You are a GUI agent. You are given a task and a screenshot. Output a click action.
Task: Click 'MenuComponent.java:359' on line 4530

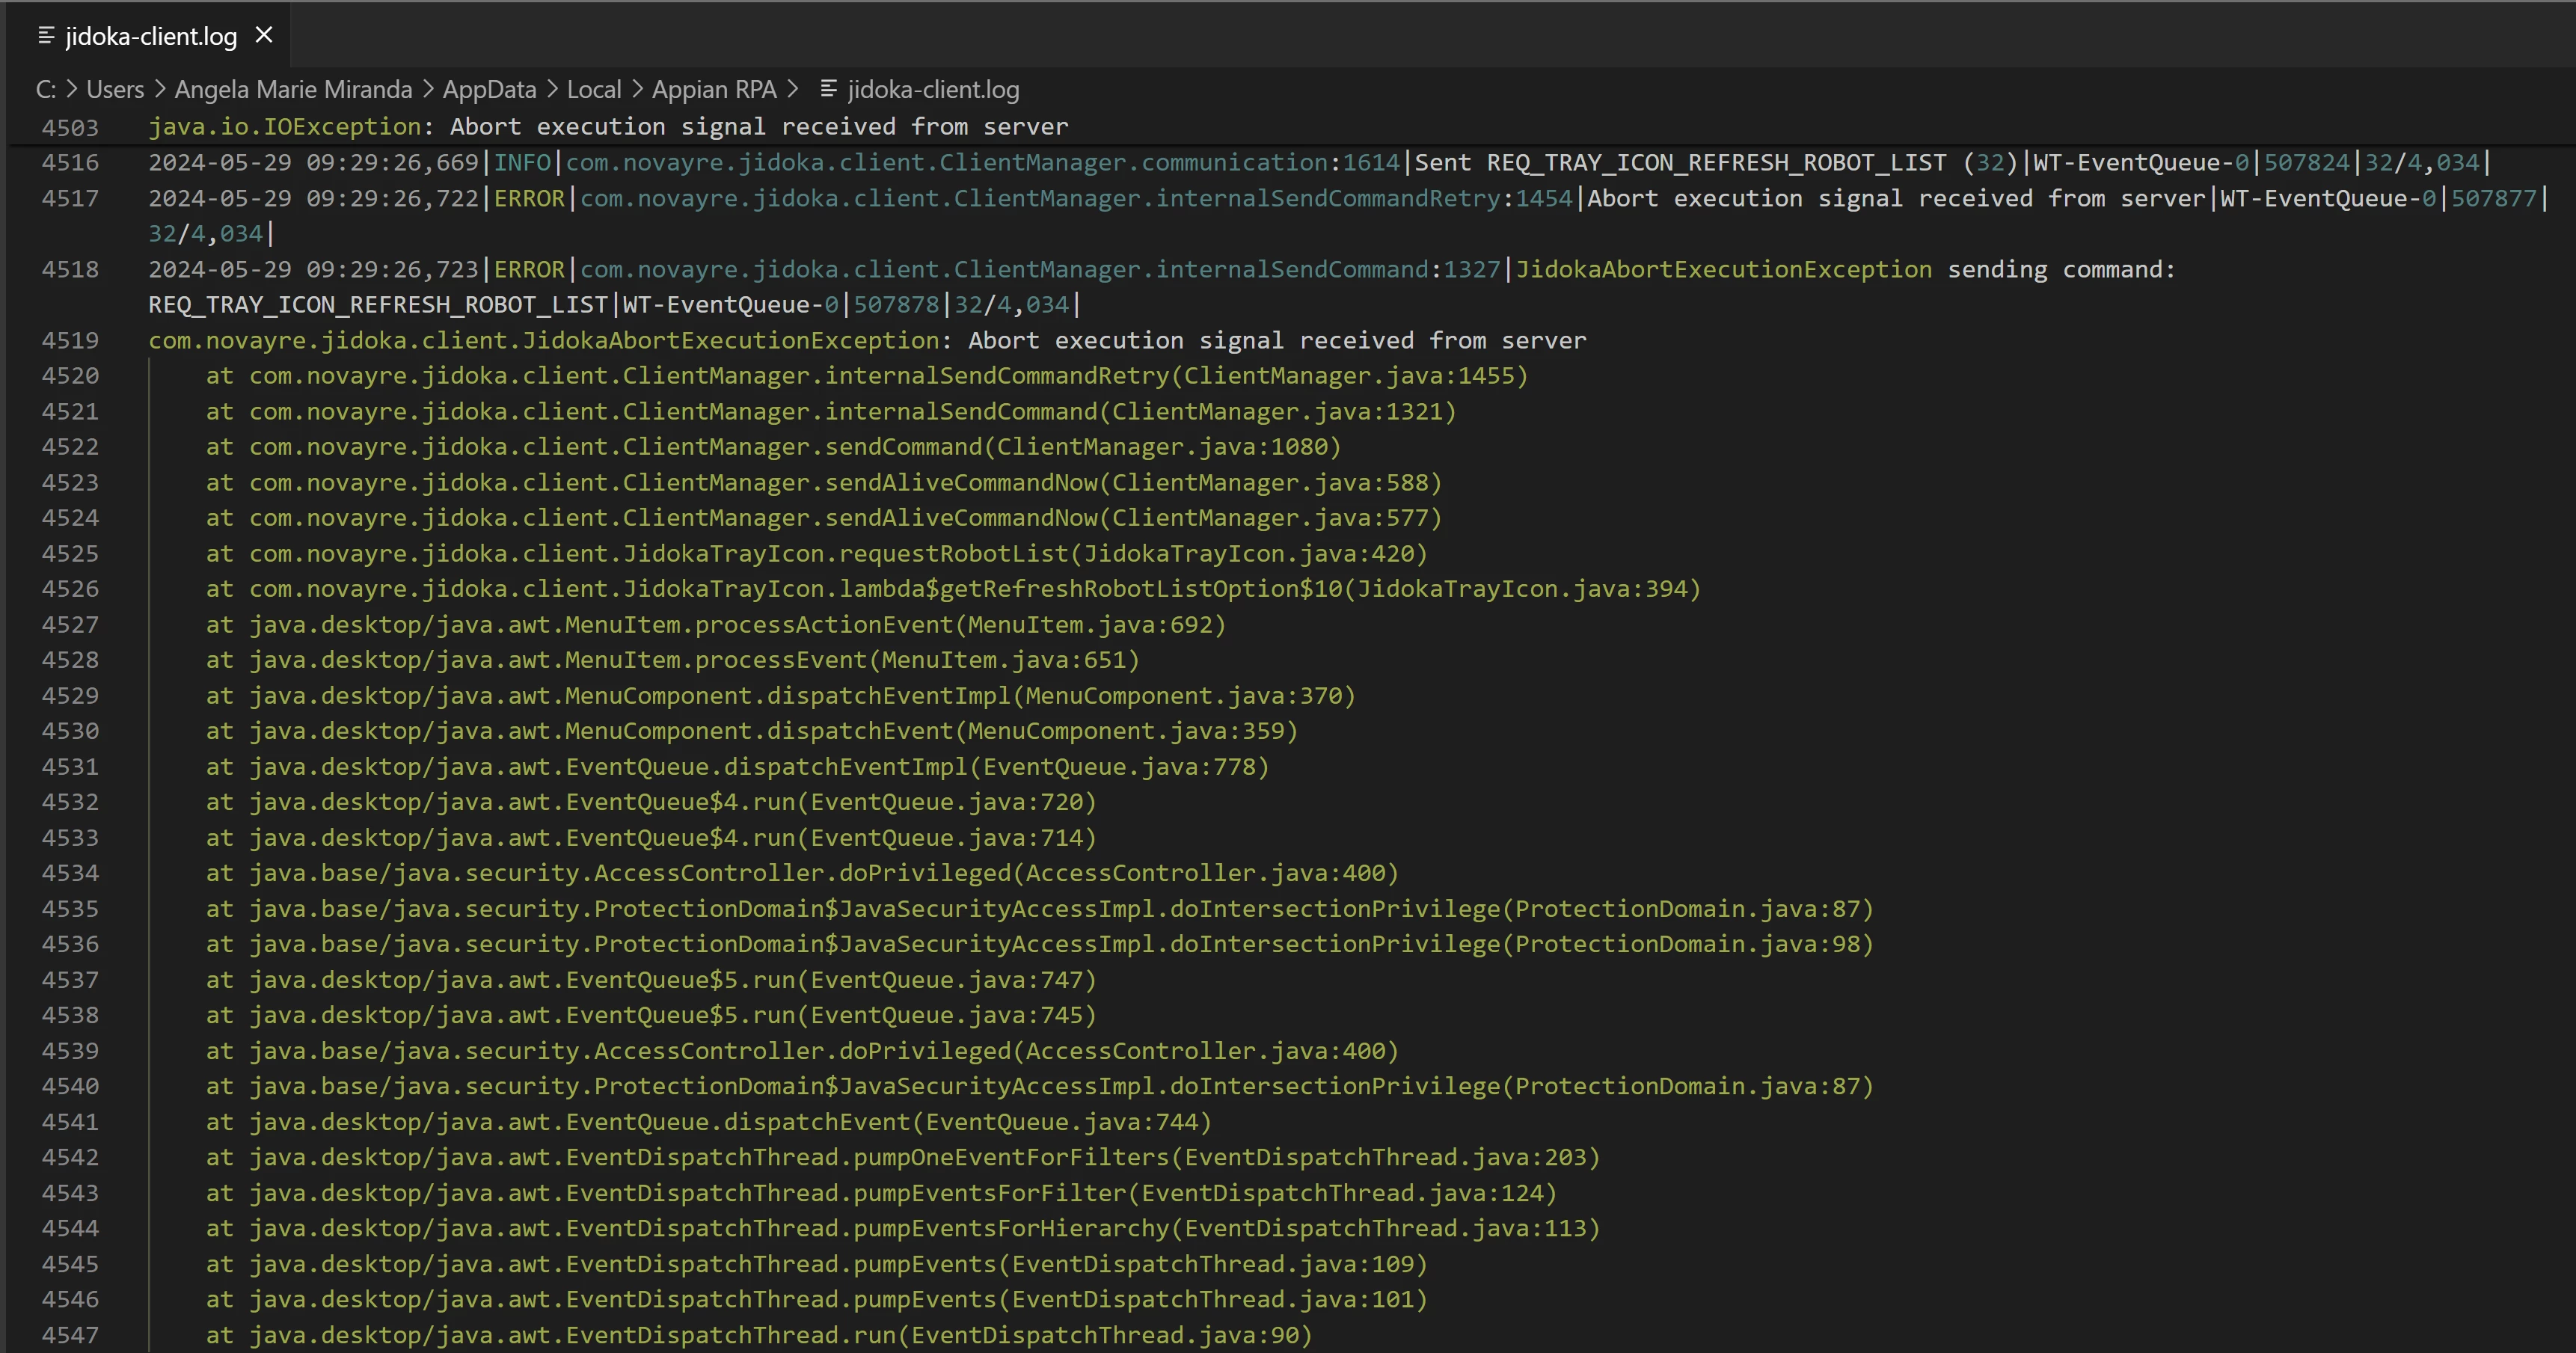click(1127, 731)
